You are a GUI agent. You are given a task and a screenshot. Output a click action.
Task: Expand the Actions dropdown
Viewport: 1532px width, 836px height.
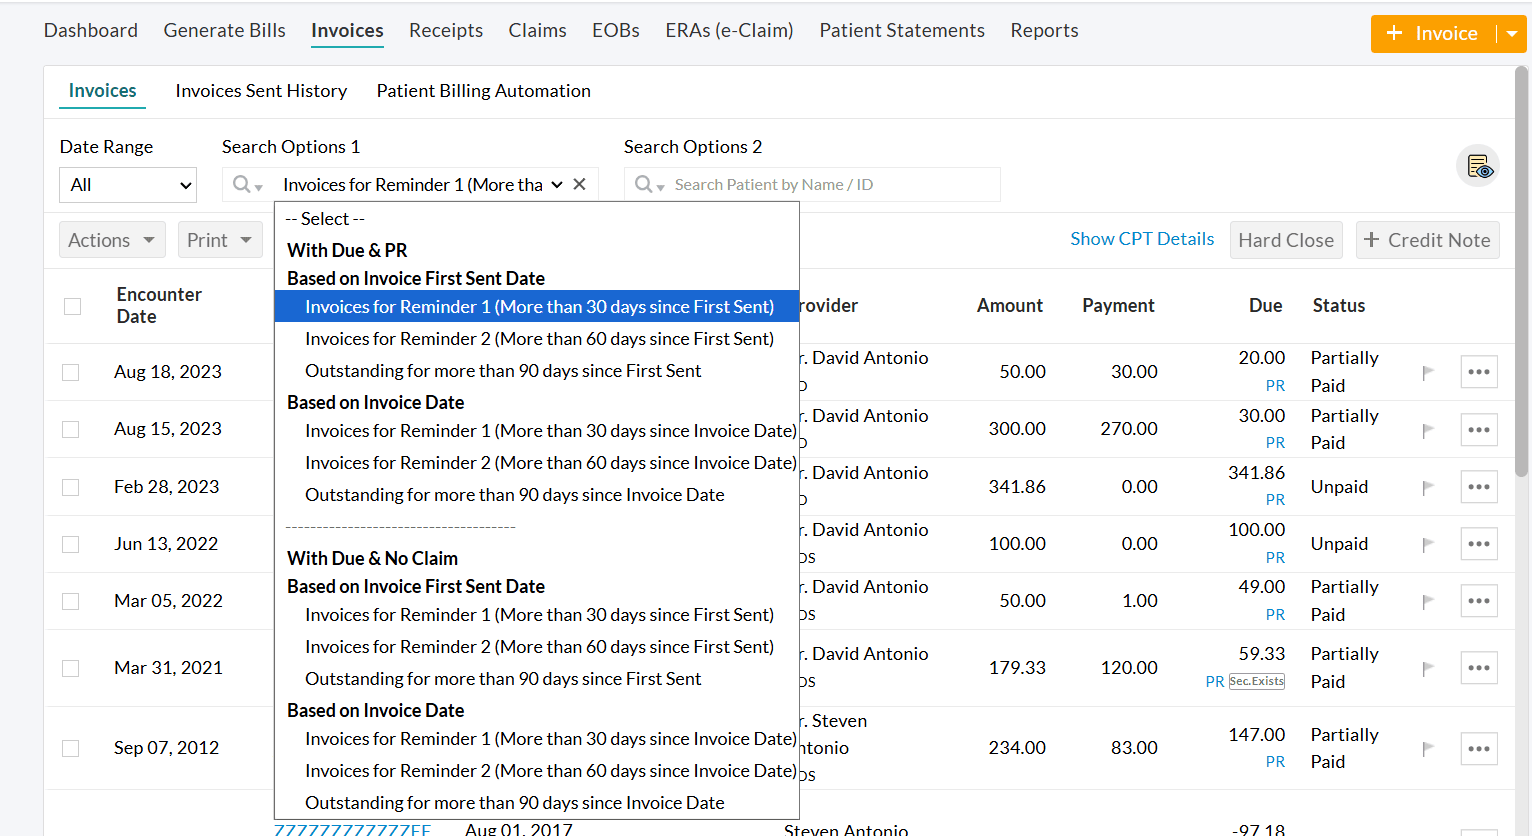pos(111,239)
